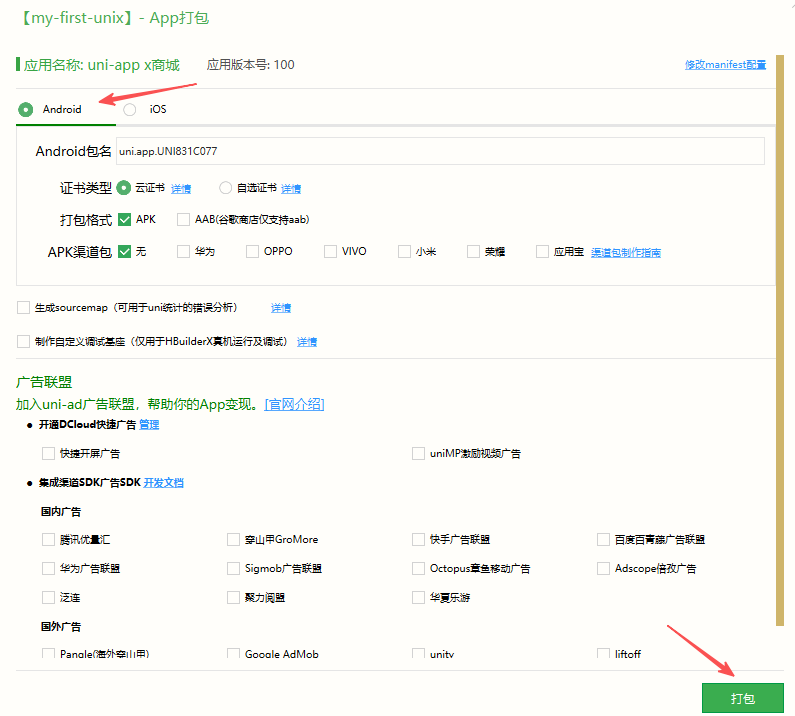
Task: Check the 百度百青藤广告联盟 option
Action: point(603,540)
